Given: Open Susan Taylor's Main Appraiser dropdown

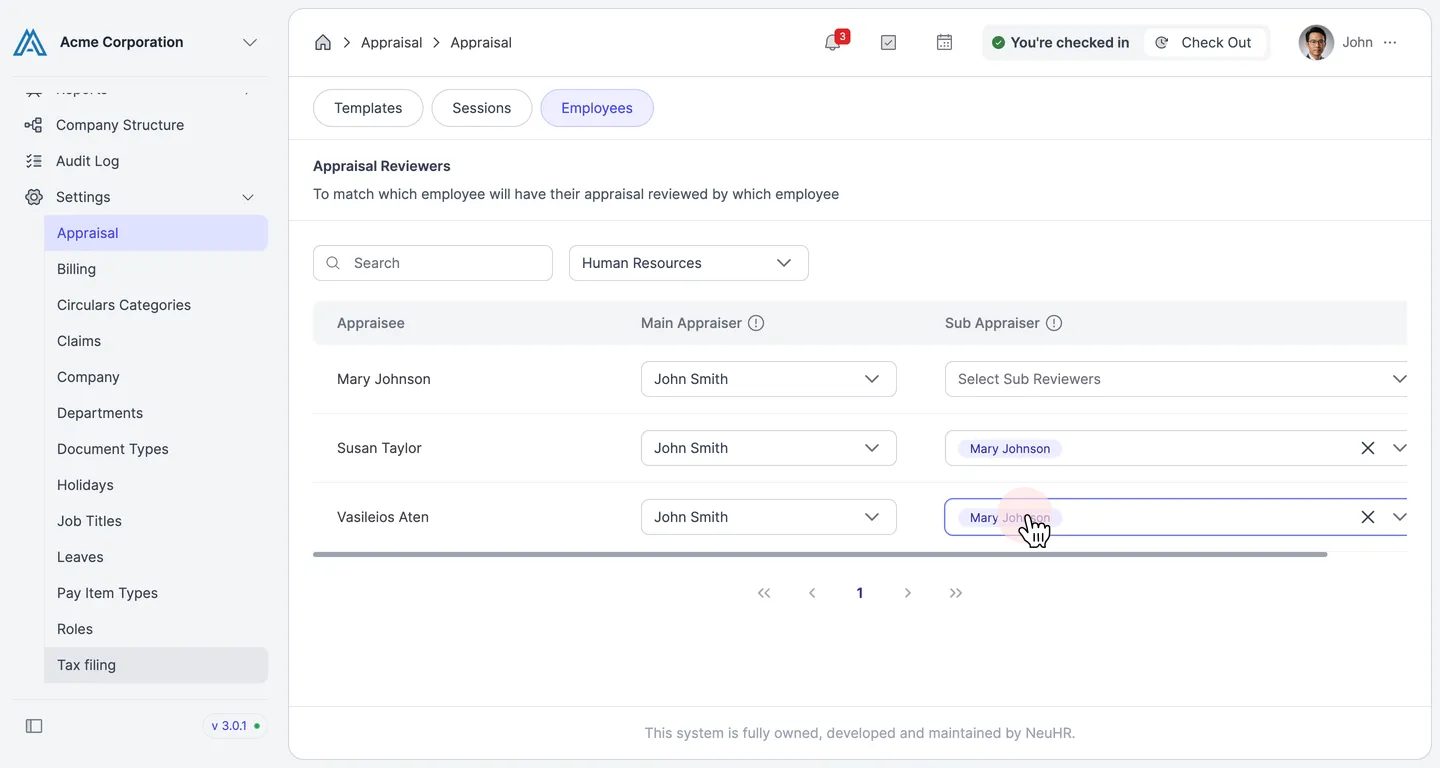Looking at the screenshot, I should point(769,448).
